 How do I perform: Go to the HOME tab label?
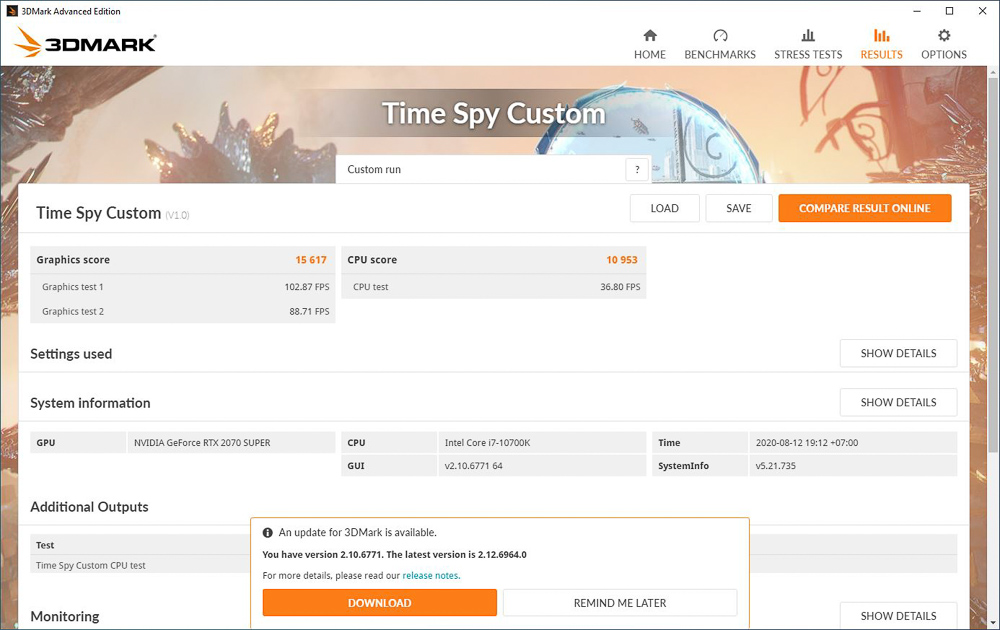(x=650, y=55)
